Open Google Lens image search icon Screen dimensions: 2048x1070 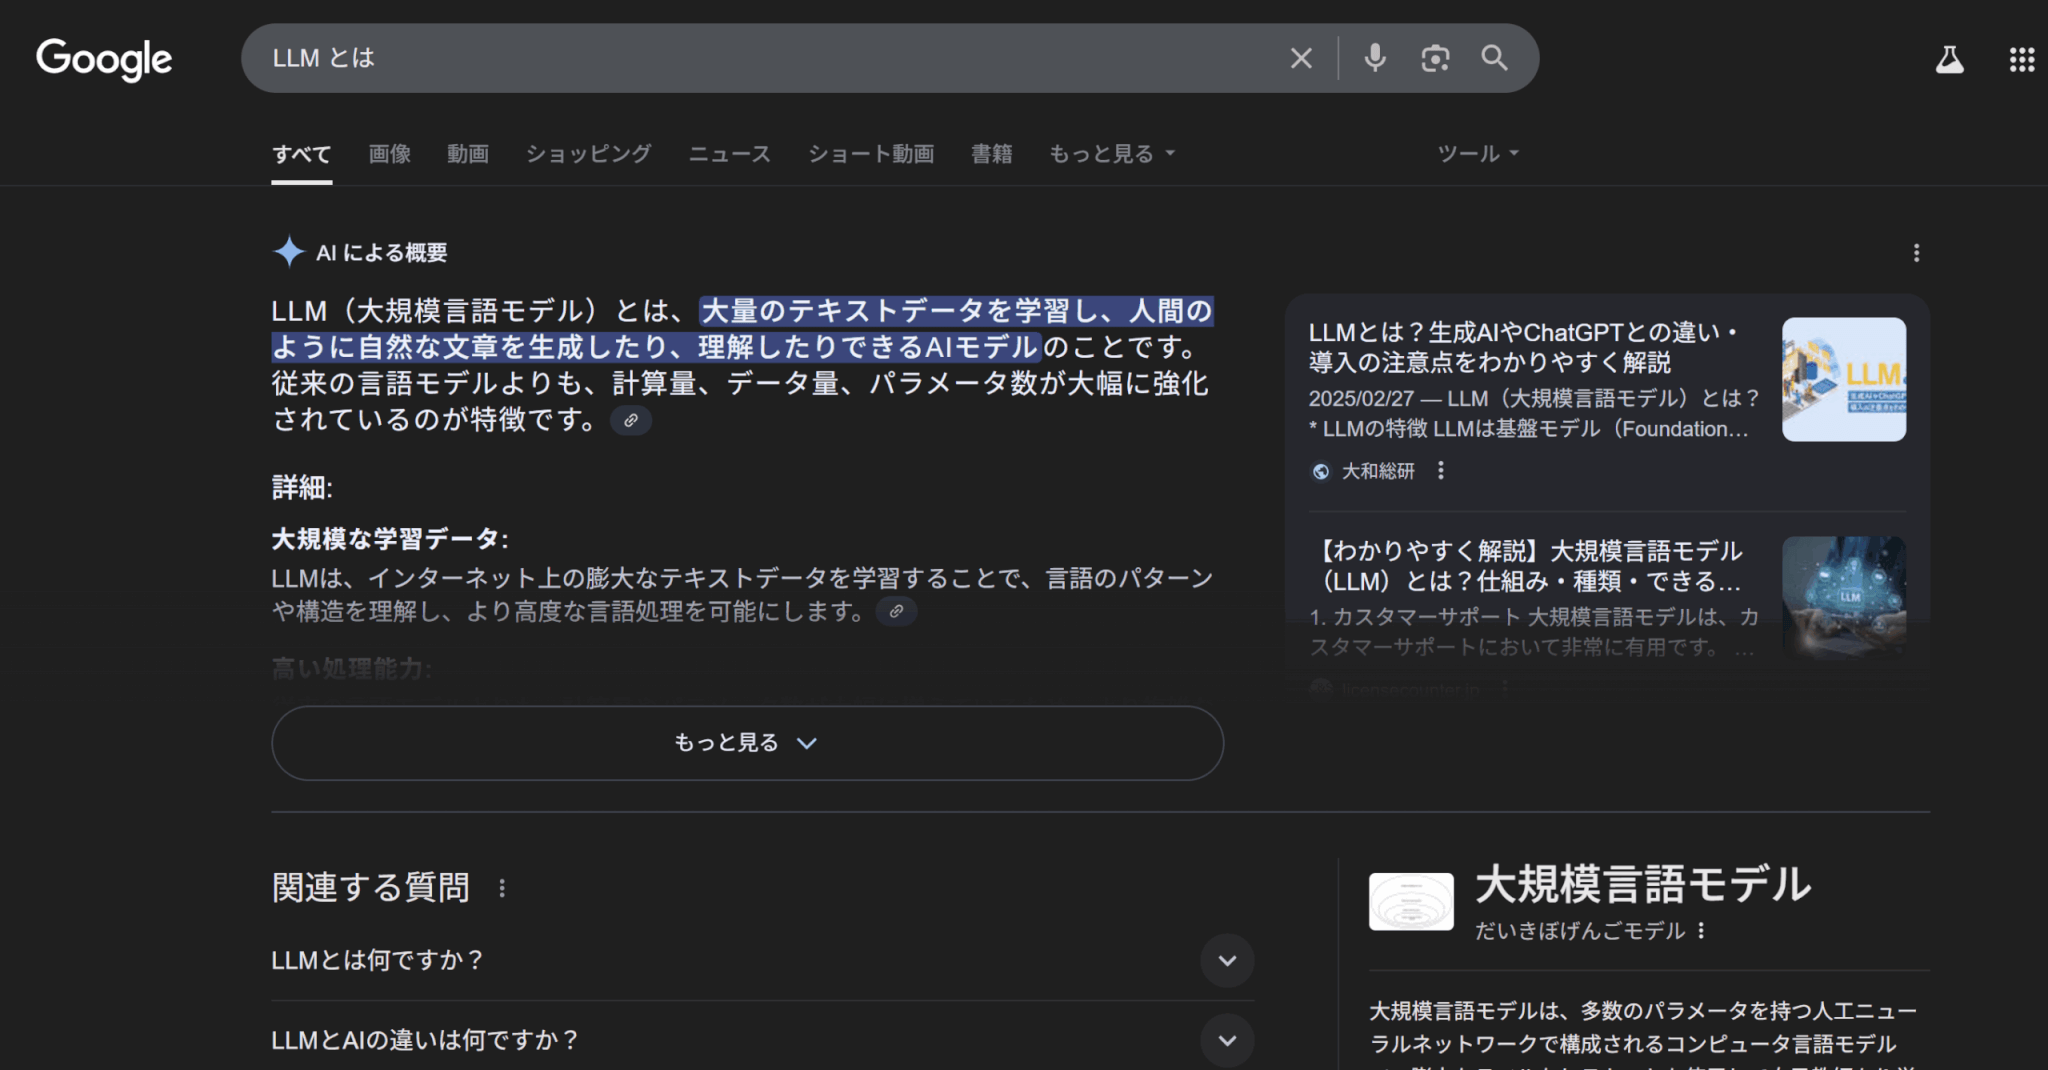click(x=1435, y=58)
